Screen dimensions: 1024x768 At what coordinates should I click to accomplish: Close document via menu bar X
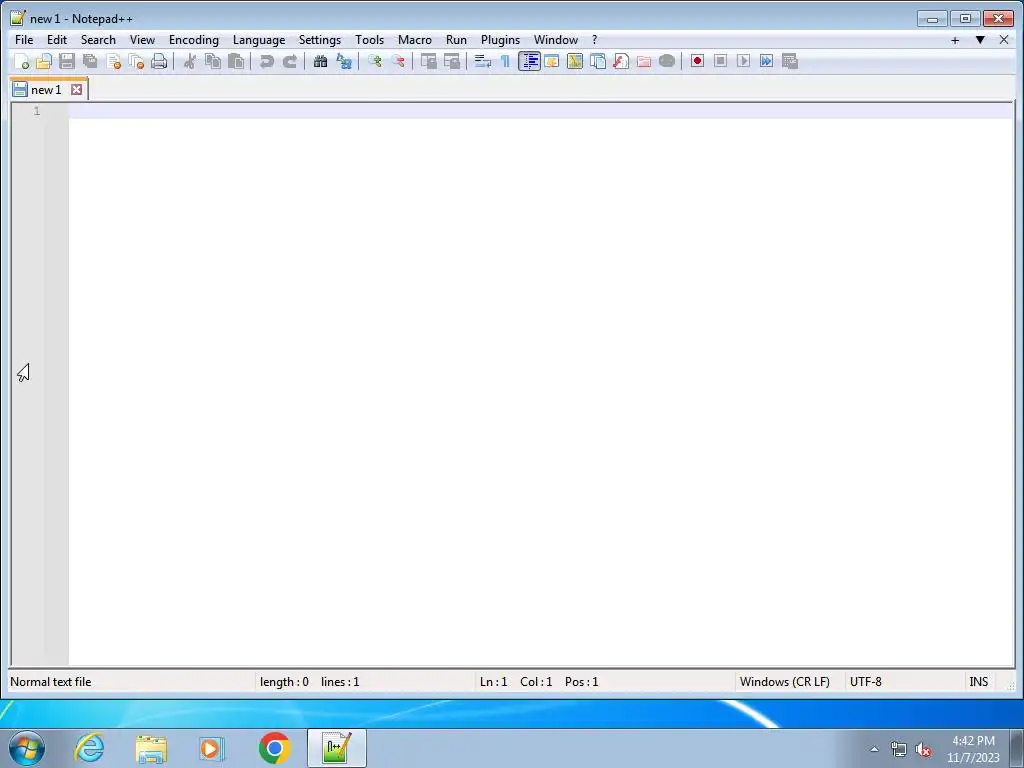click(x=1004, y=40)
